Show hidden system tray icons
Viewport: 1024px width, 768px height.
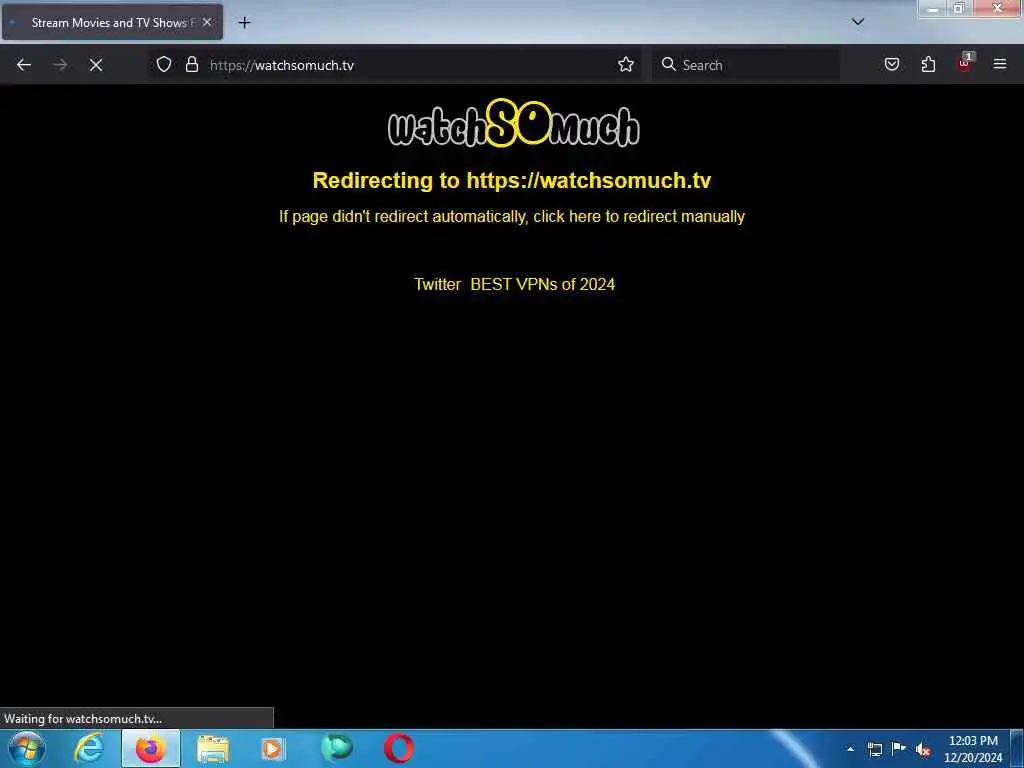click(x=850, y=749)
